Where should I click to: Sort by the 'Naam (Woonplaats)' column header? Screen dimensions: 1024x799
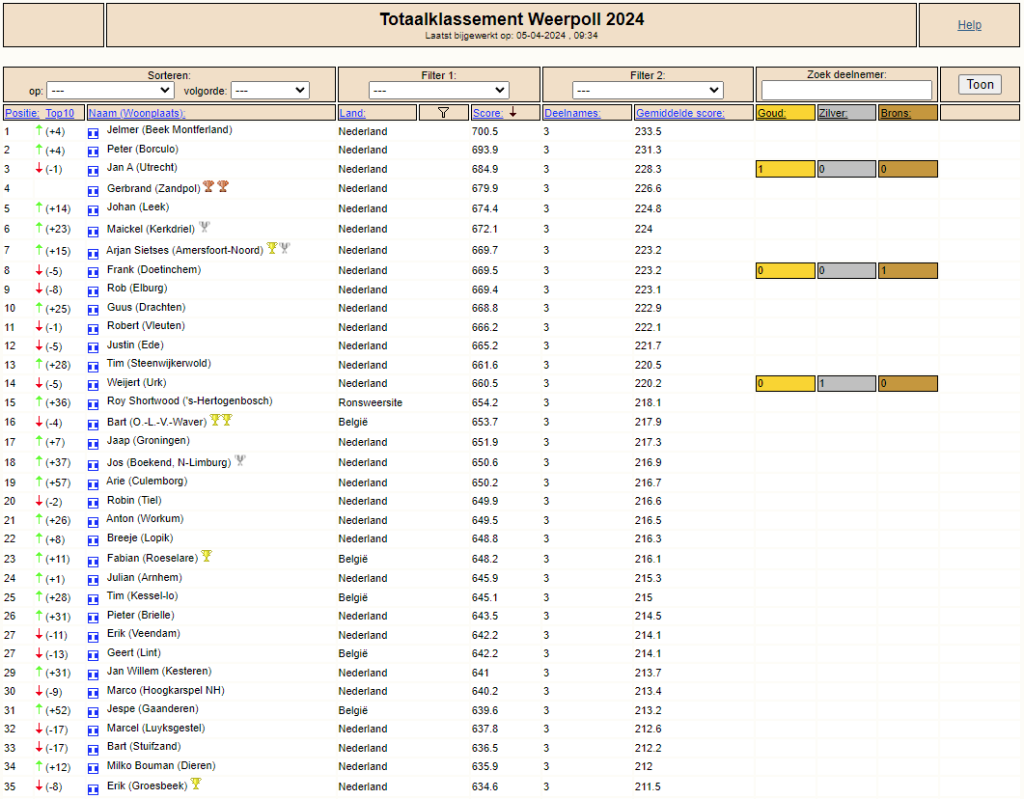[136, 113]
